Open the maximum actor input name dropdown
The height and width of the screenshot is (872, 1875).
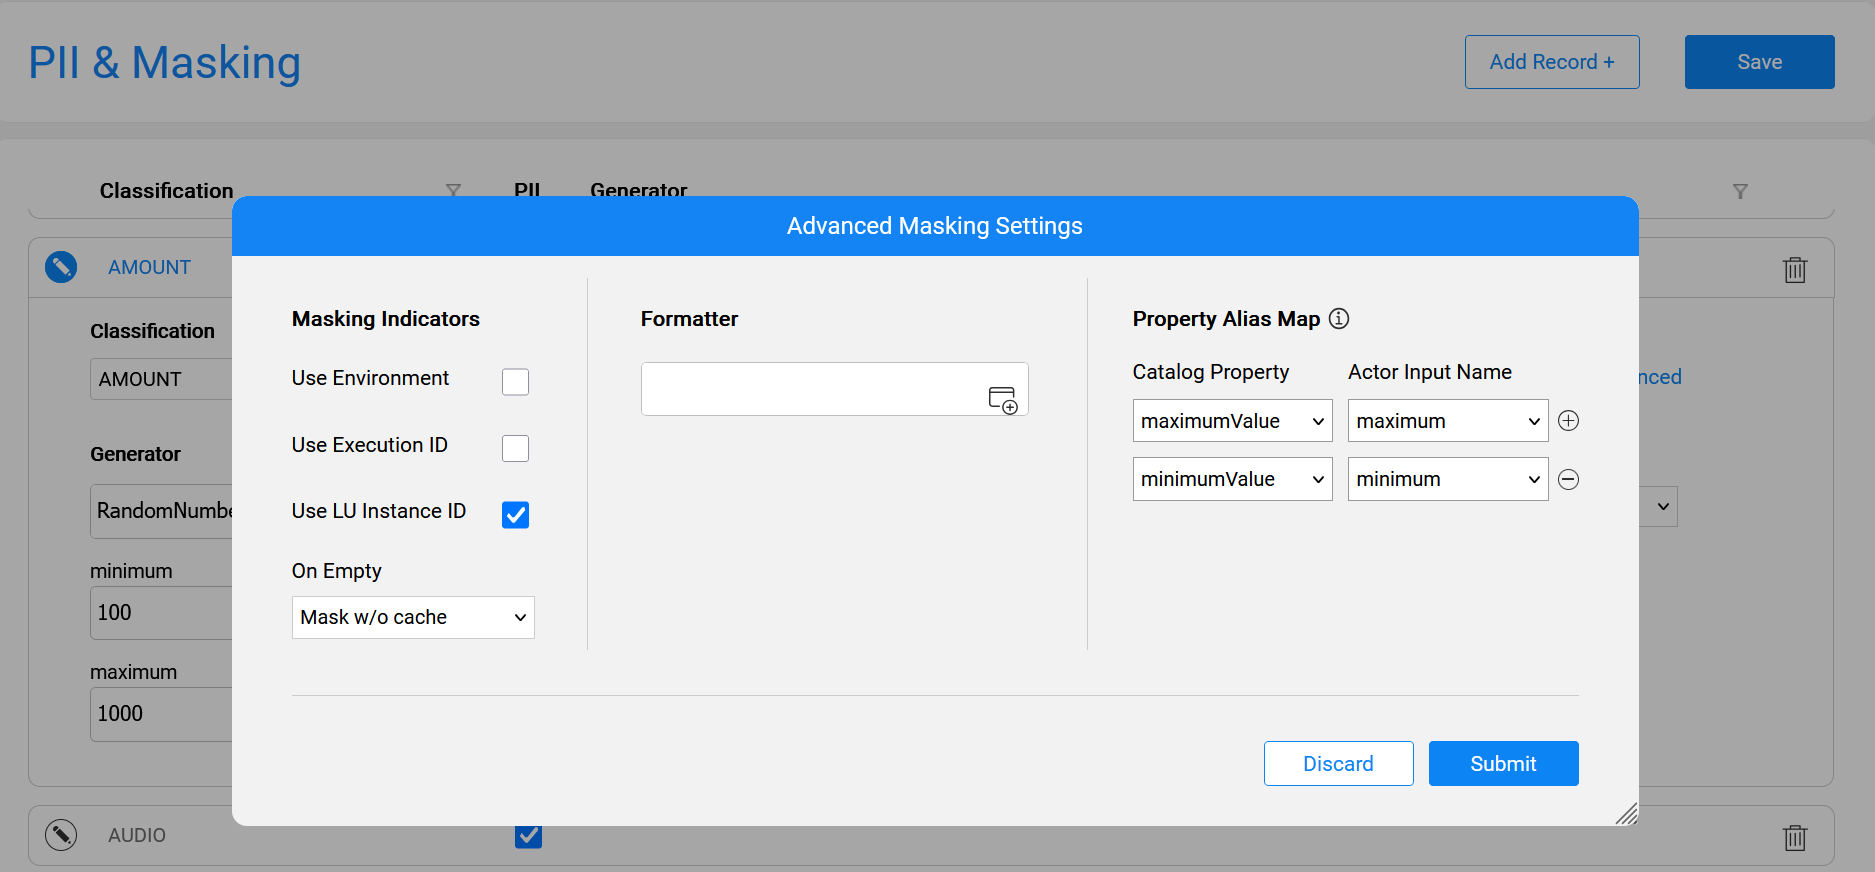click(x=1447, y=422)
